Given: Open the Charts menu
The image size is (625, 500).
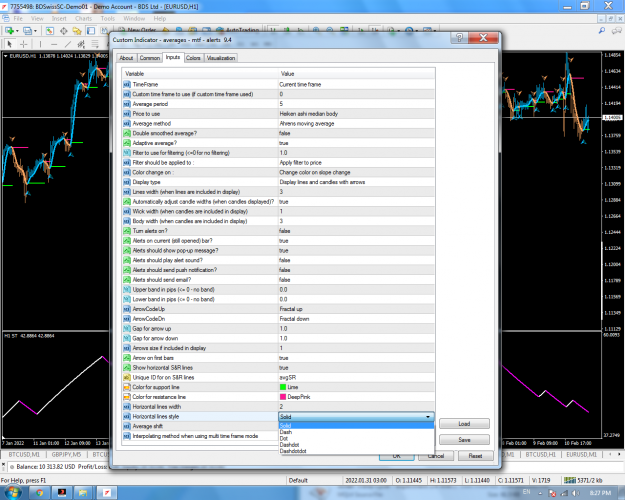Looking at the screenshot, I should [x=83, y=18].
